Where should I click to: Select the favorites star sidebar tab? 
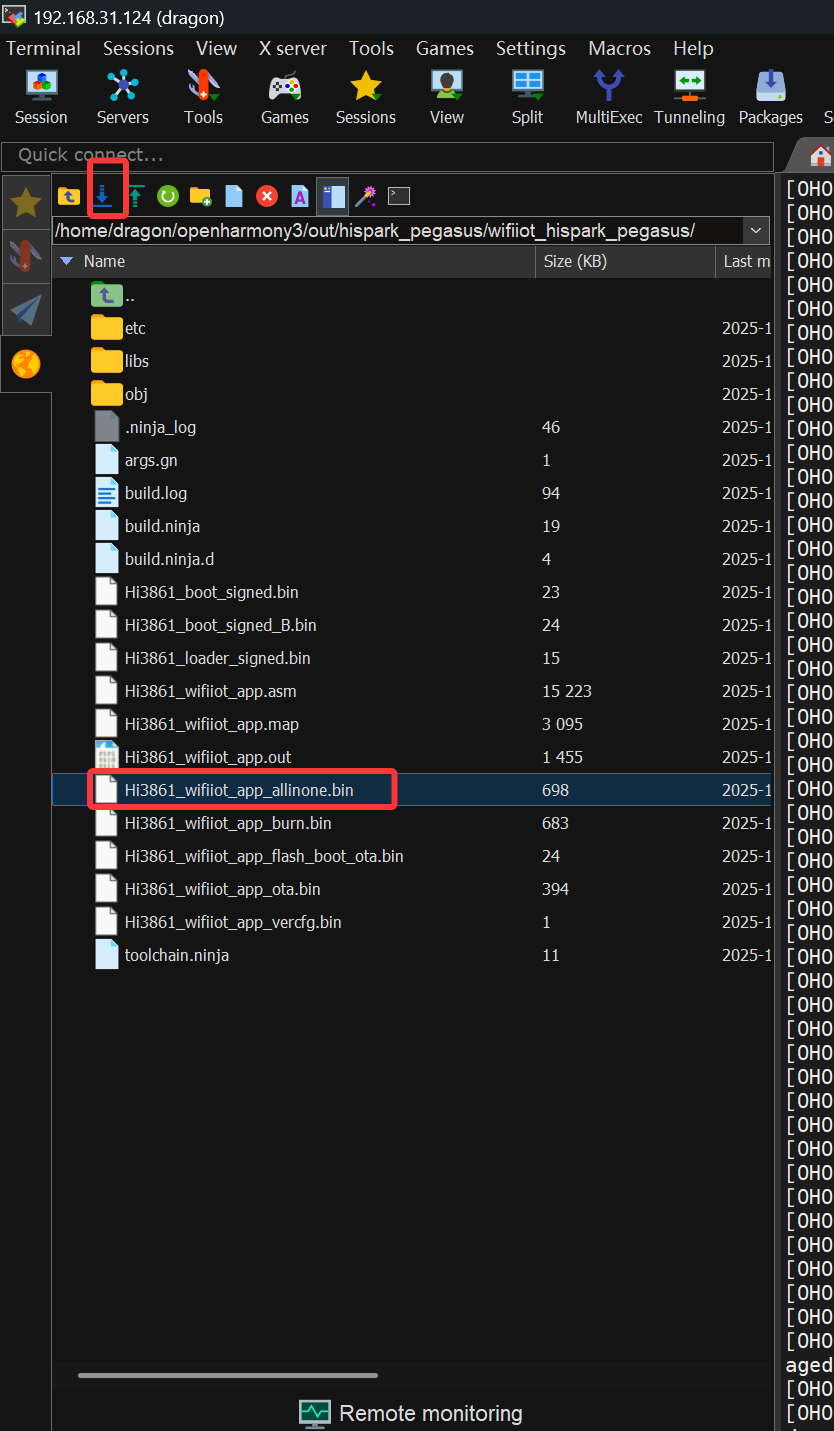(x=26, y=203)
